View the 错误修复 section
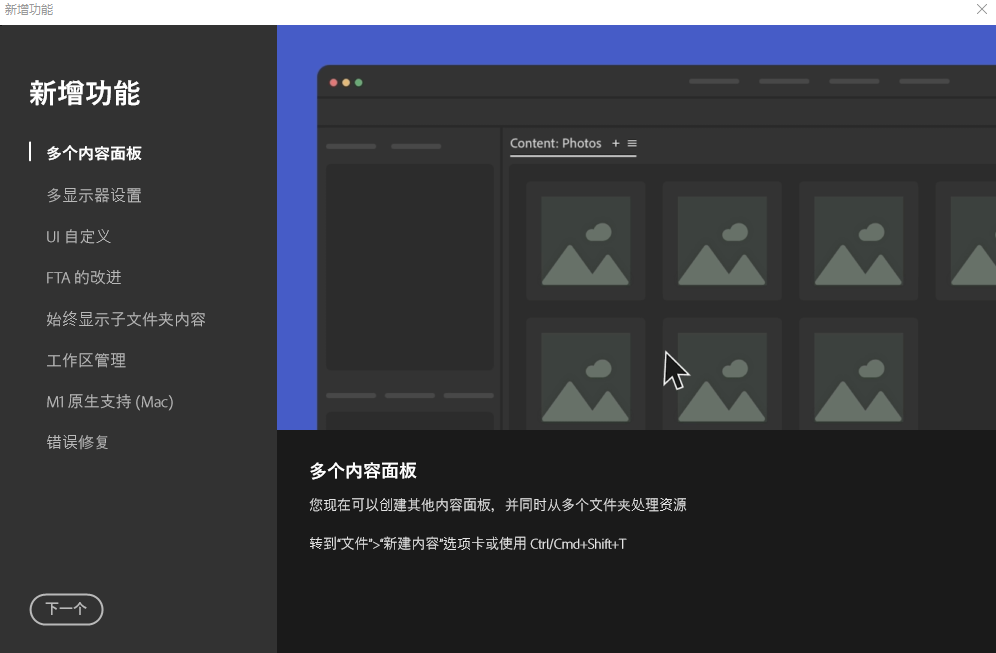This screenshot has width=996, height=653. pyautogui.click(x=77, y=442)
